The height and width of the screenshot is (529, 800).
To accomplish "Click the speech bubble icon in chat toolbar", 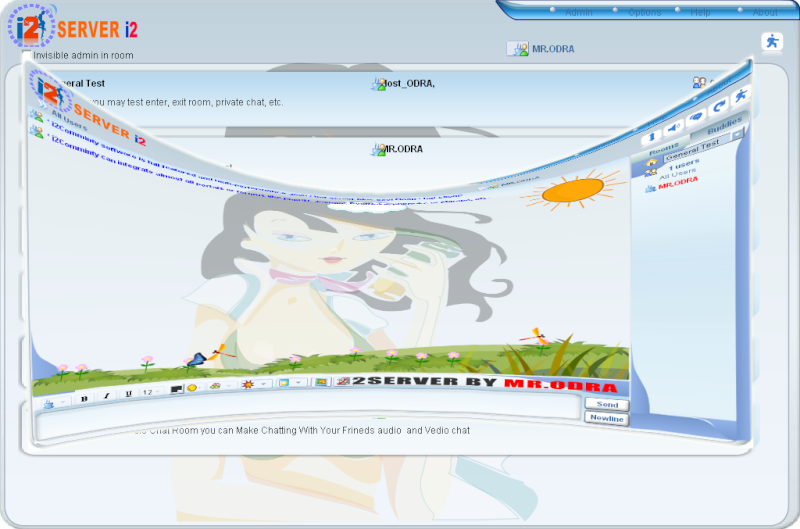I will point(696,115).
